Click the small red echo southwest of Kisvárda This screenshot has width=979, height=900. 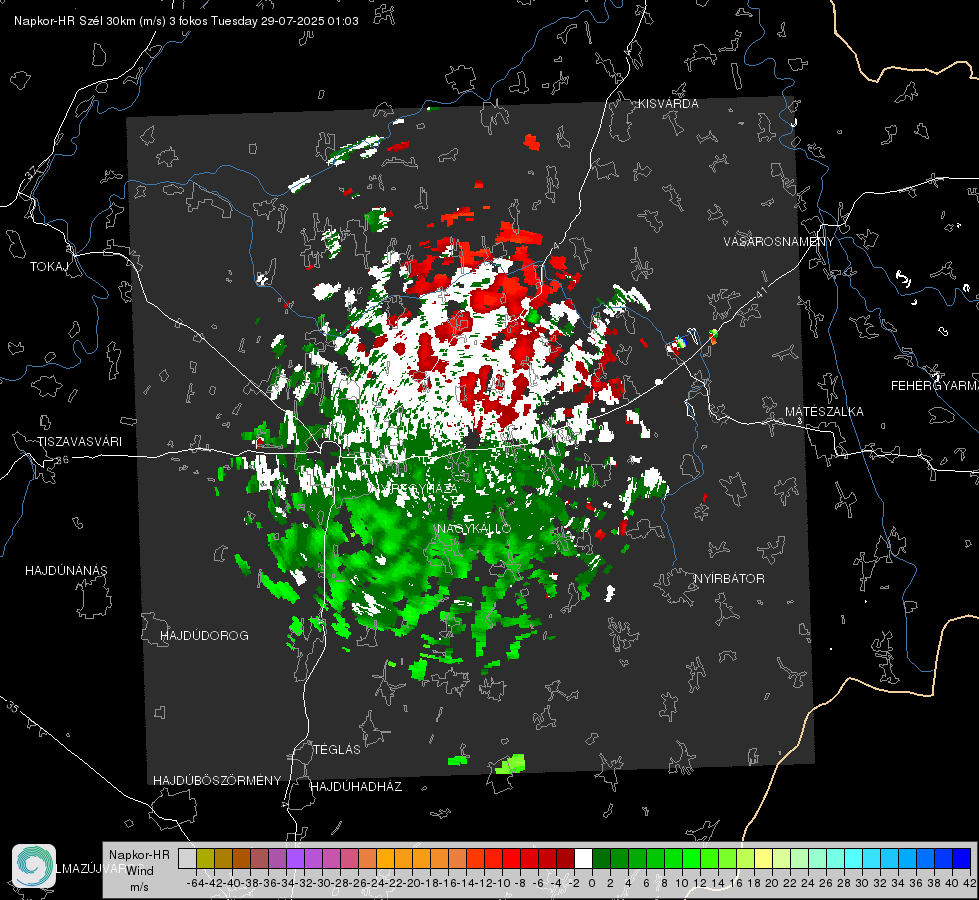[x=531, y=142]
